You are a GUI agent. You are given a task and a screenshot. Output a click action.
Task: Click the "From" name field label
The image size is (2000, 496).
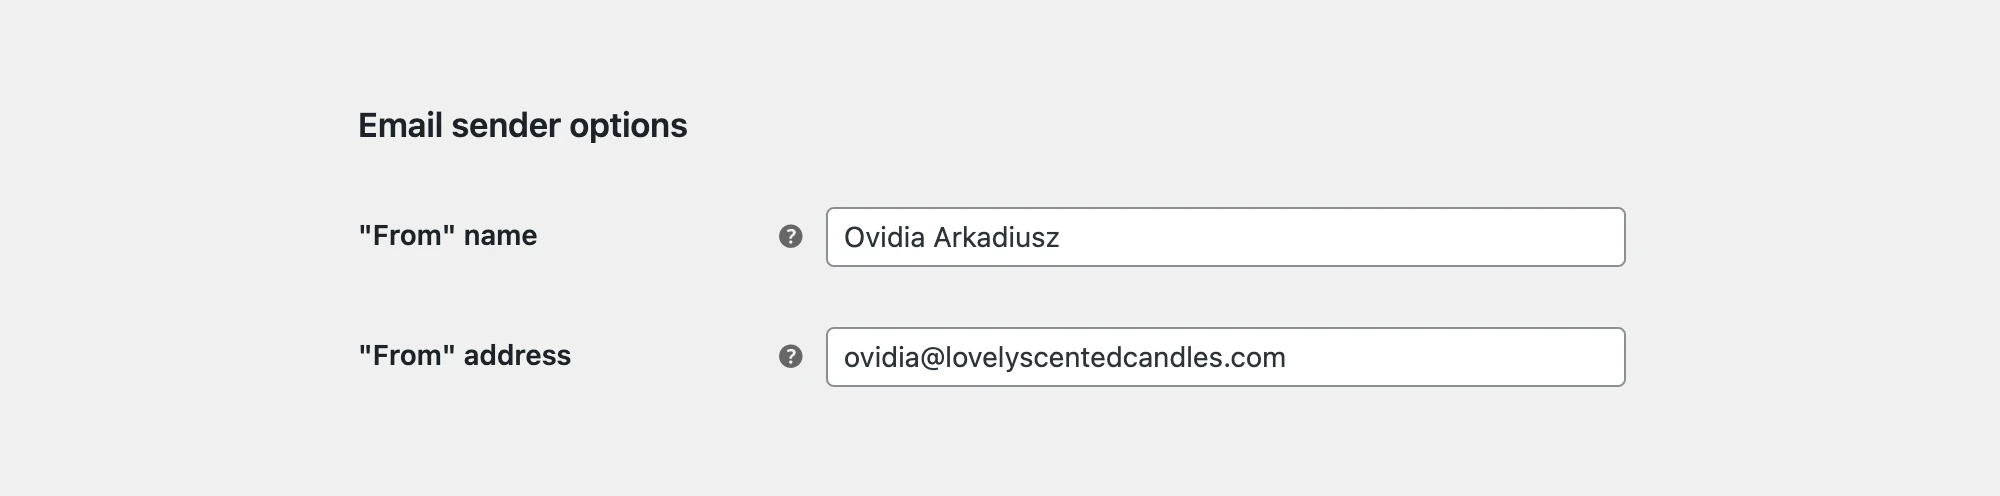coord(447,236)
